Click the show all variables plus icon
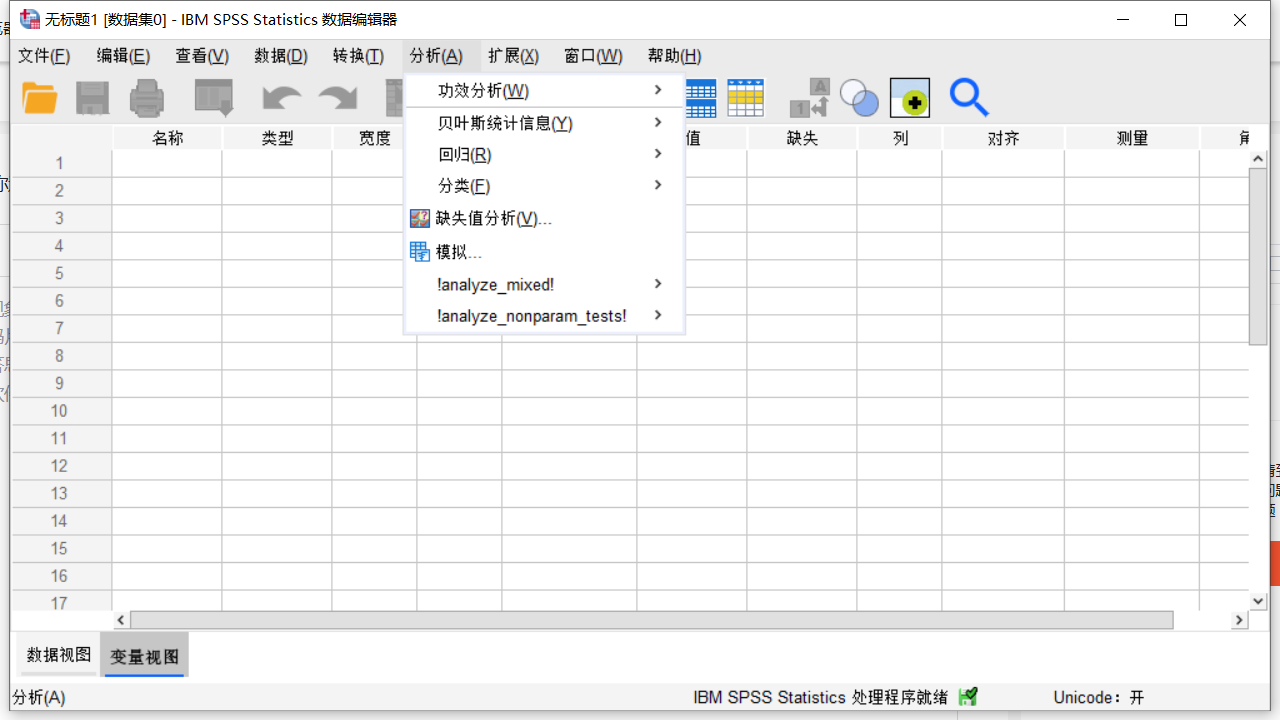The width and height of the screenshot is (1280, 720). coord(910,98)
